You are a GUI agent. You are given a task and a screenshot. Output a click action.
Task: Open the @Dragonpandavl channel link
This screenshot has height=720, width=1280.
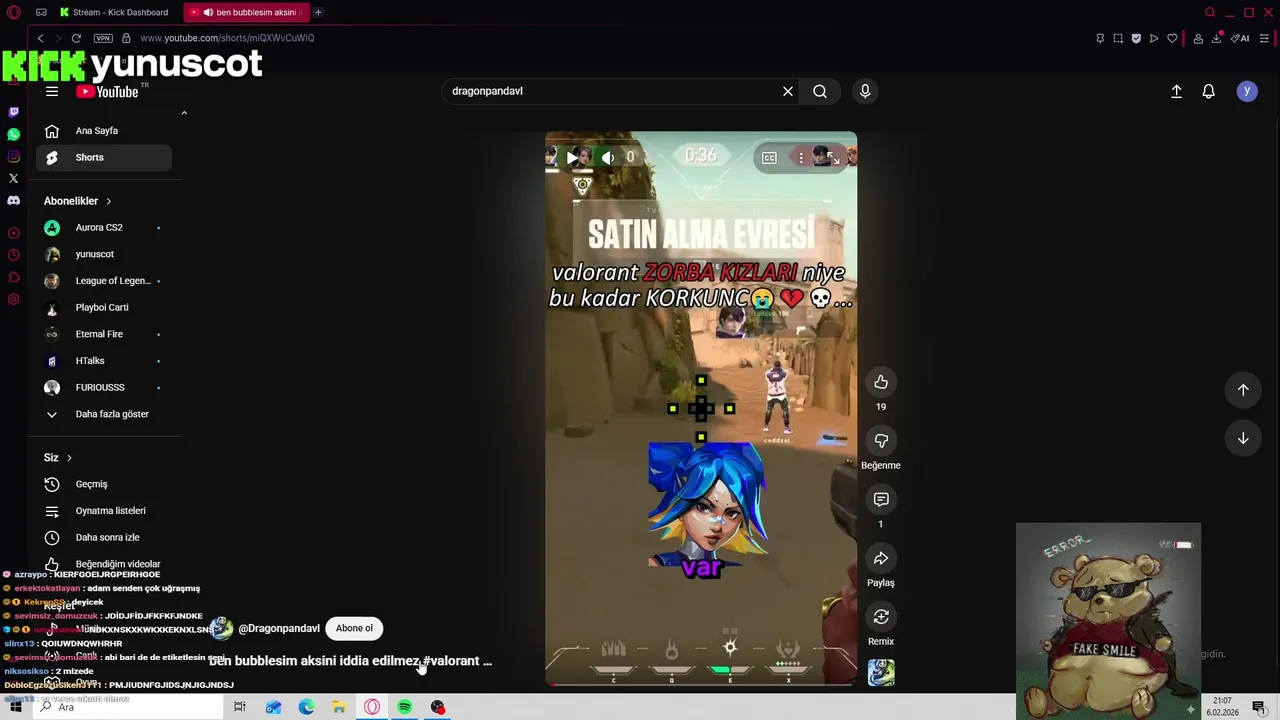pyautogui.click(x=279, y=628)
